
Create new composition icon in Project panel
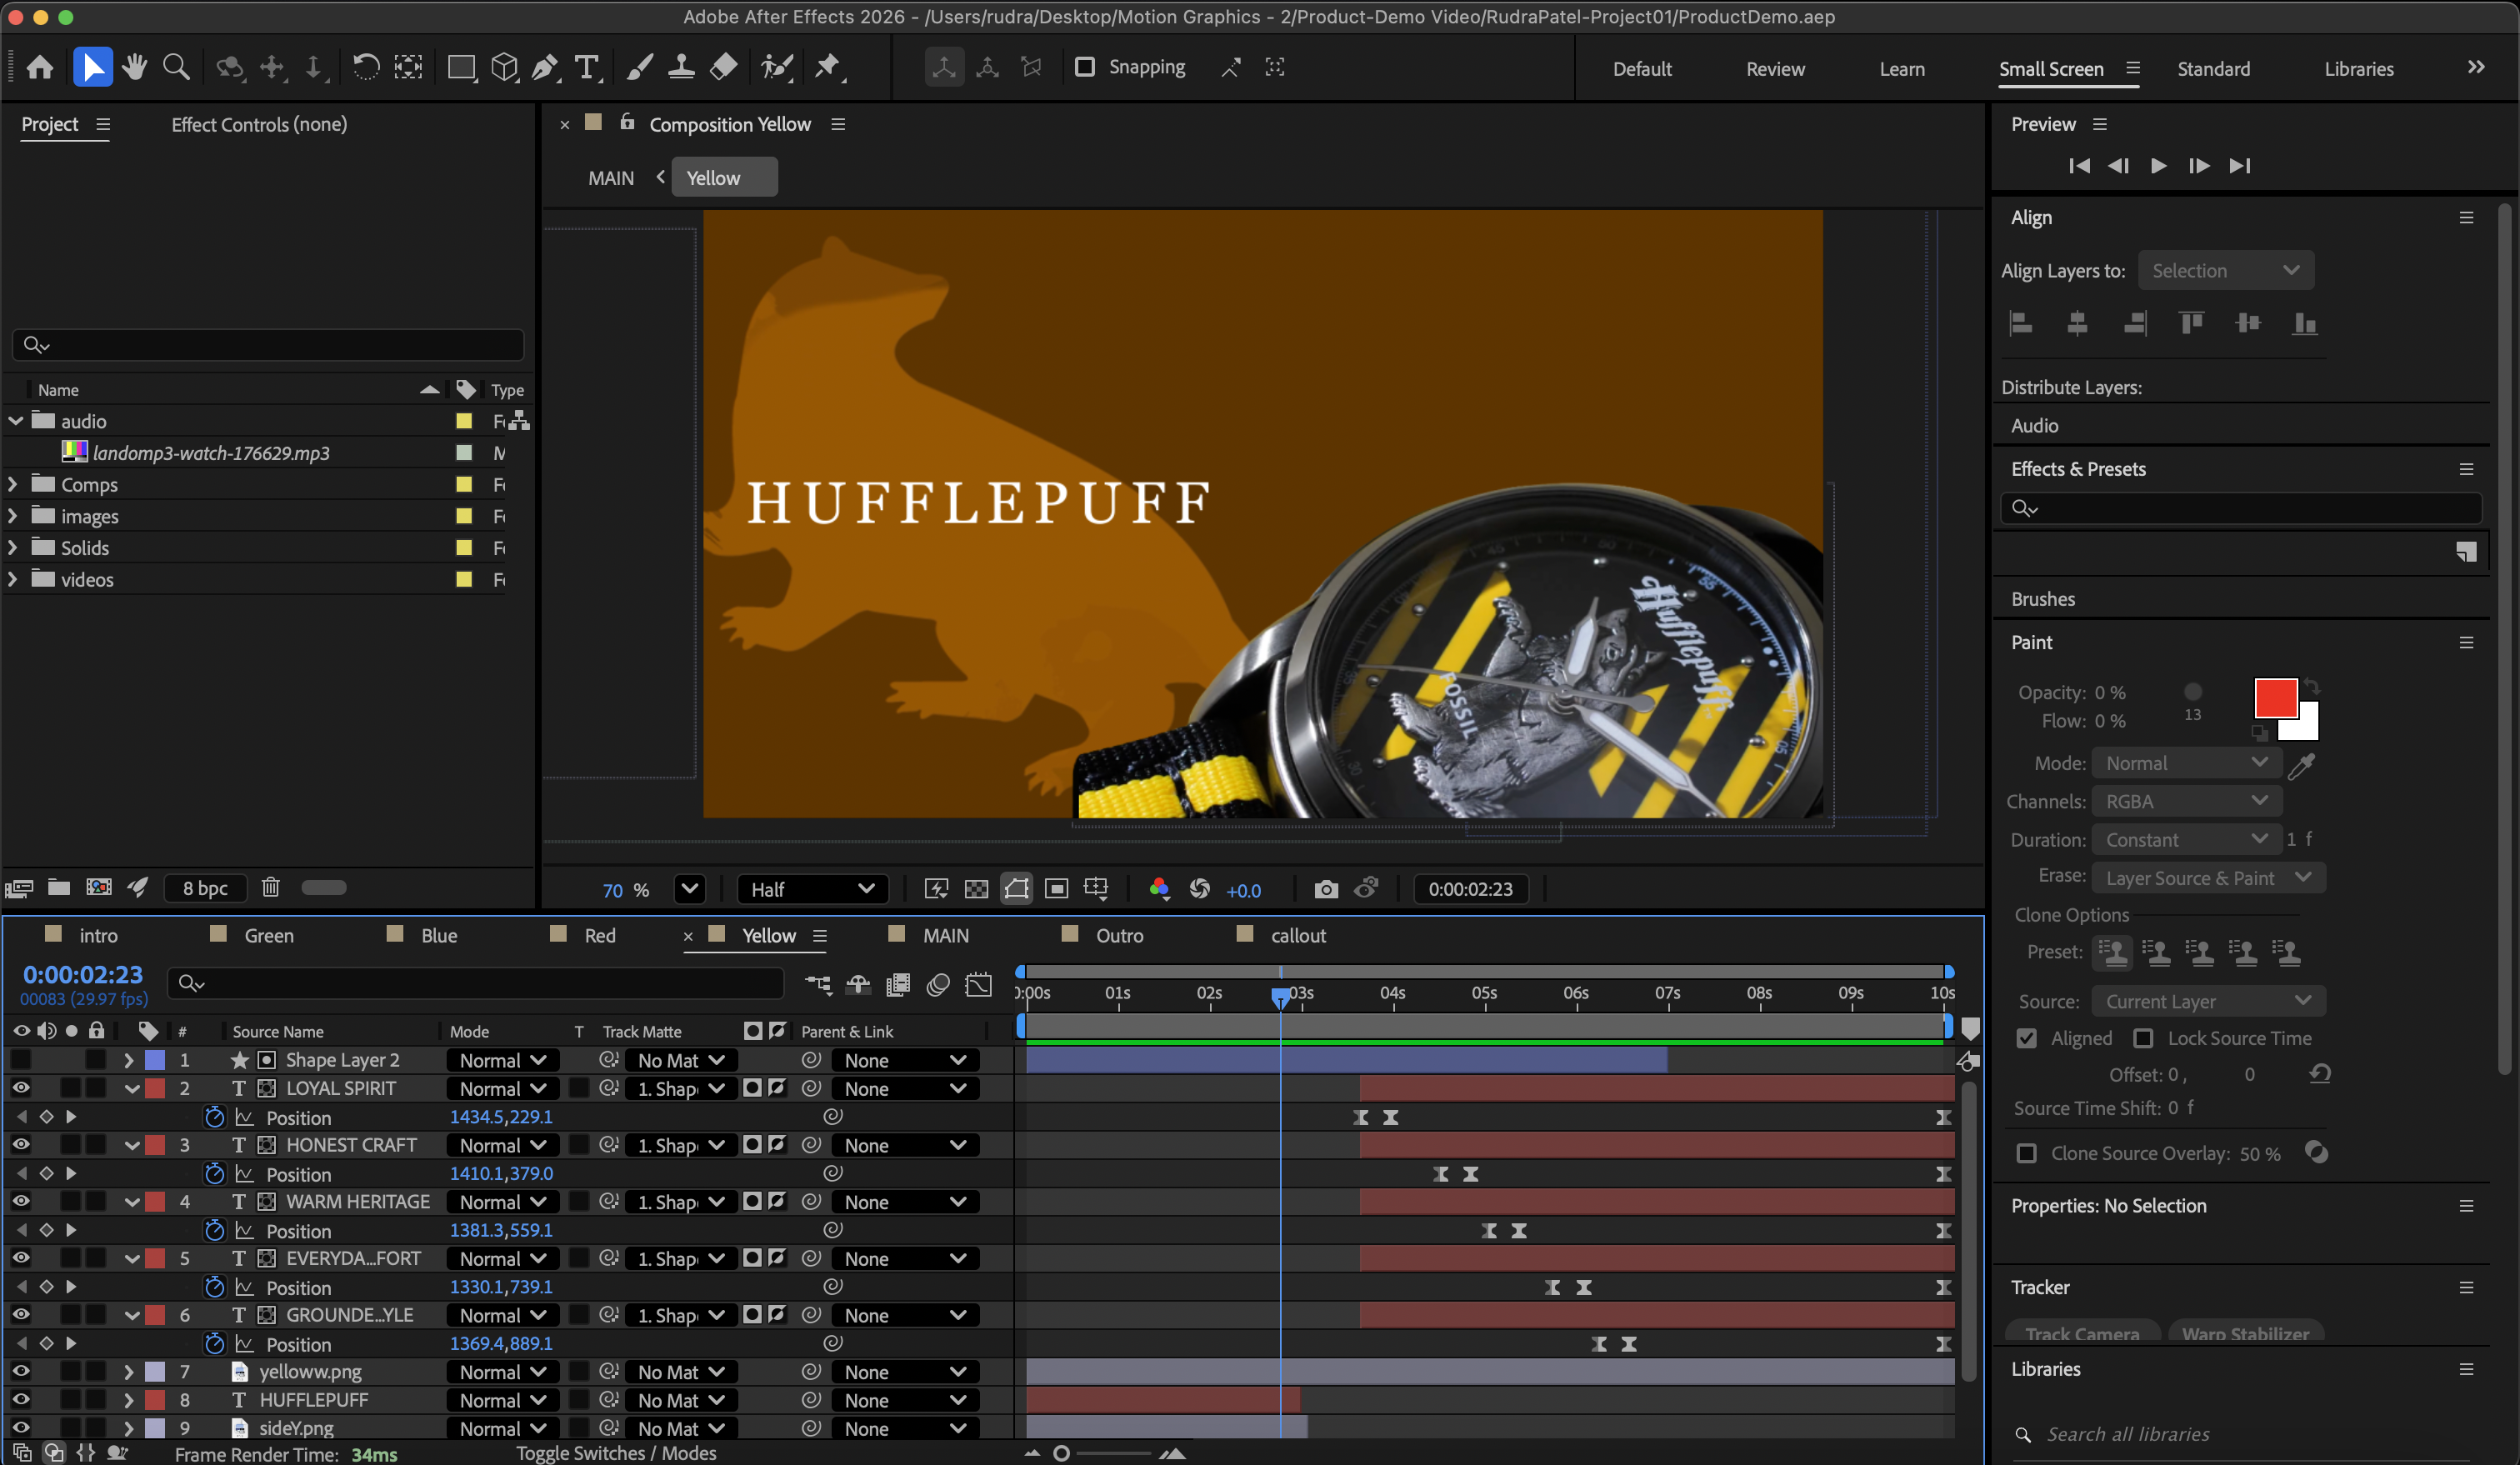tap(99, 887)
